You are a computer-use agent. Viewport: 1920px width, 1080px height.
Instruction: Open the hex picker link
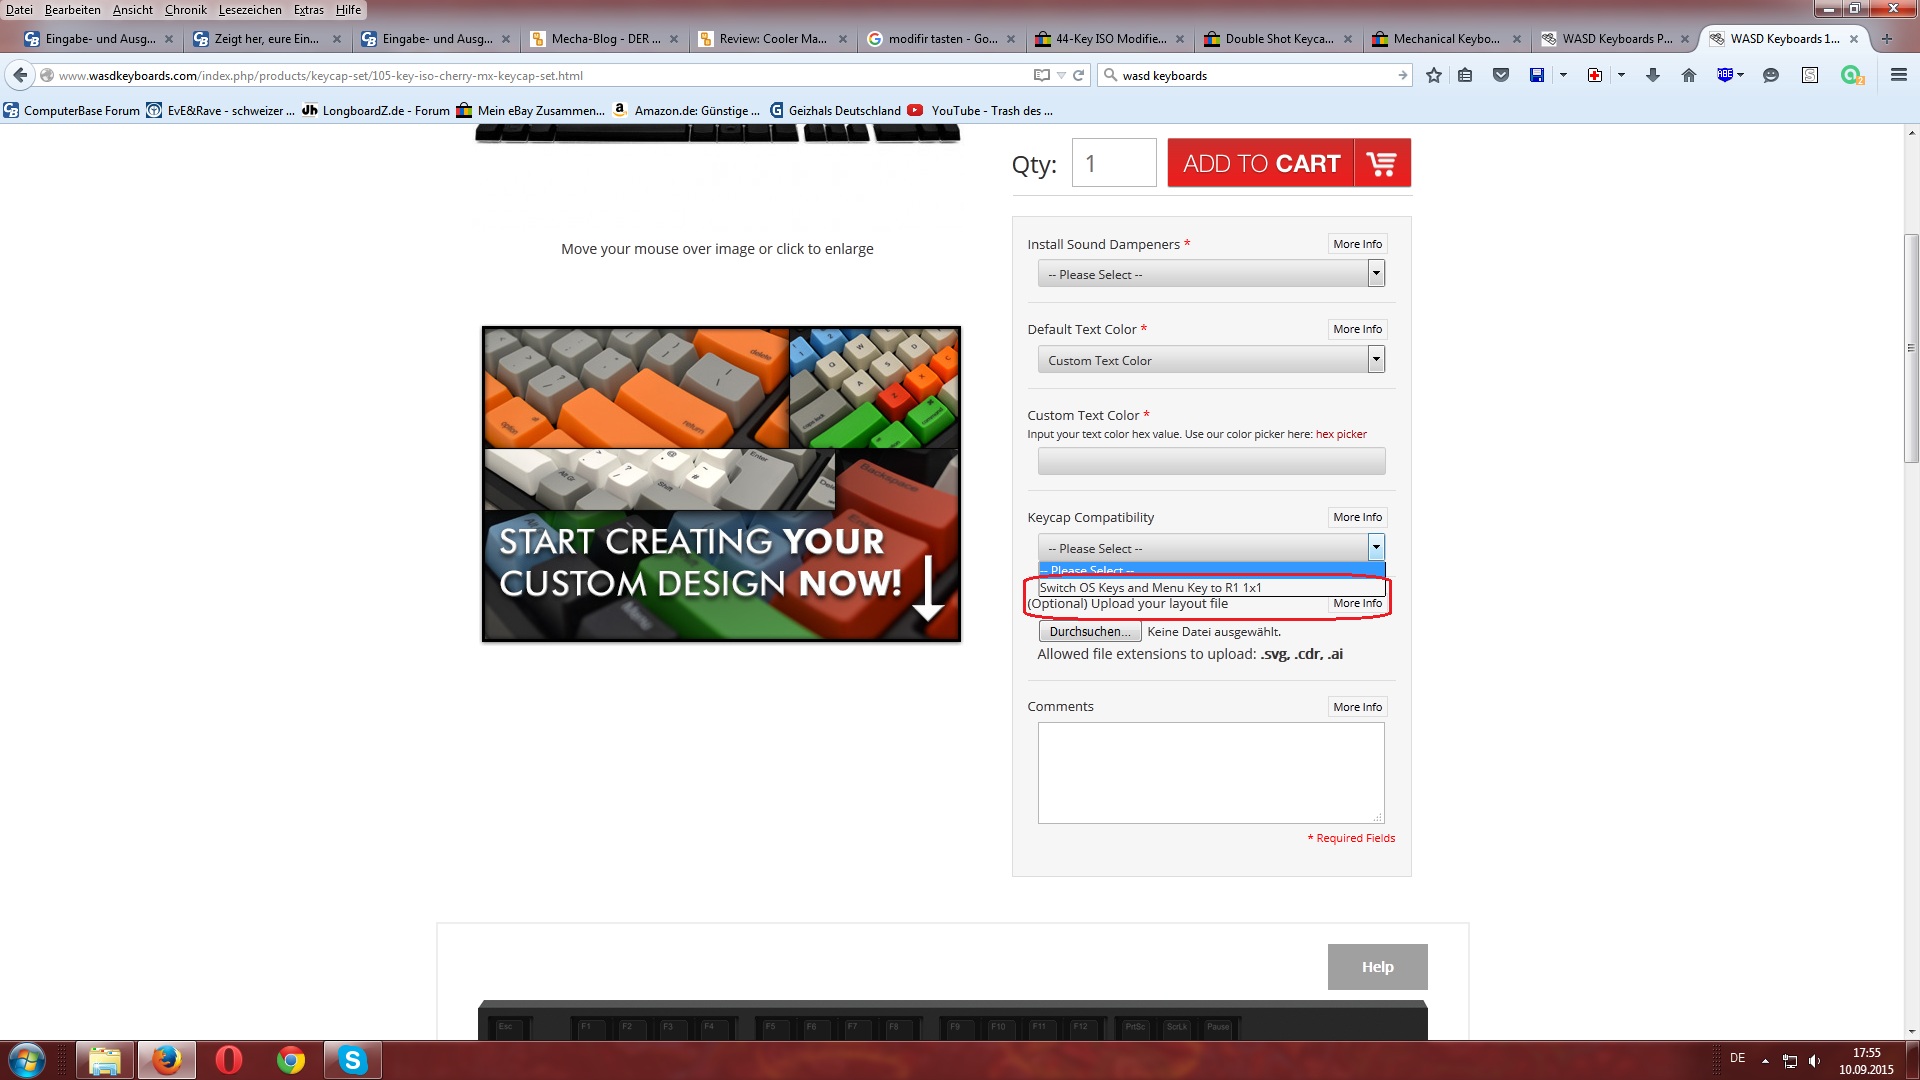click(1340, 434)
